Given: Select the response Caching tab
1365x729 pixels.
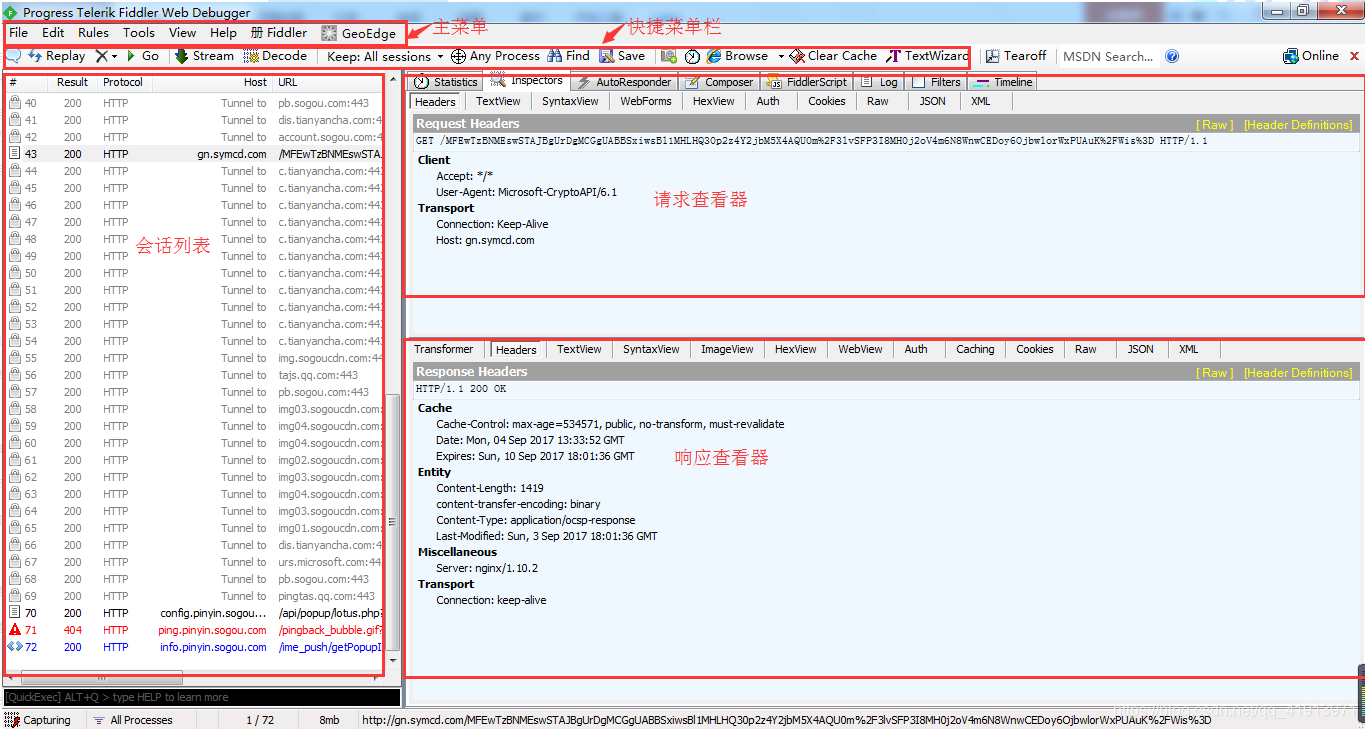Looking at the screenshot, I should [x=975, y=349].
